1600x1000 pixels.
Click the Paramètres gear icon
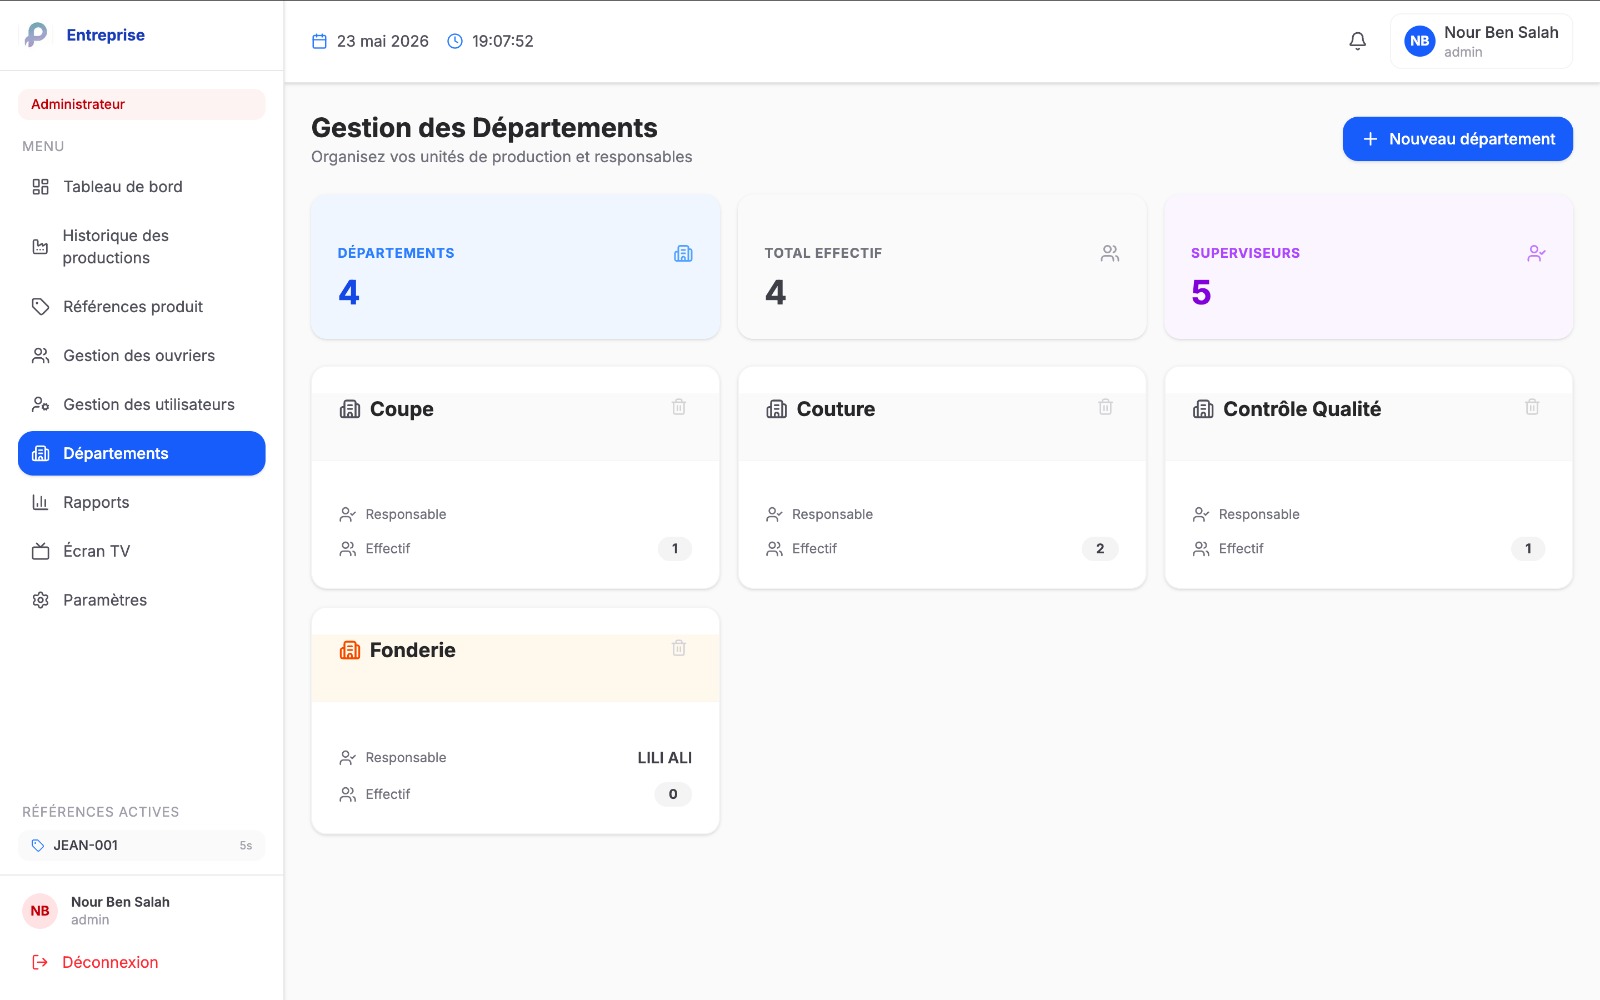[40, 600]
